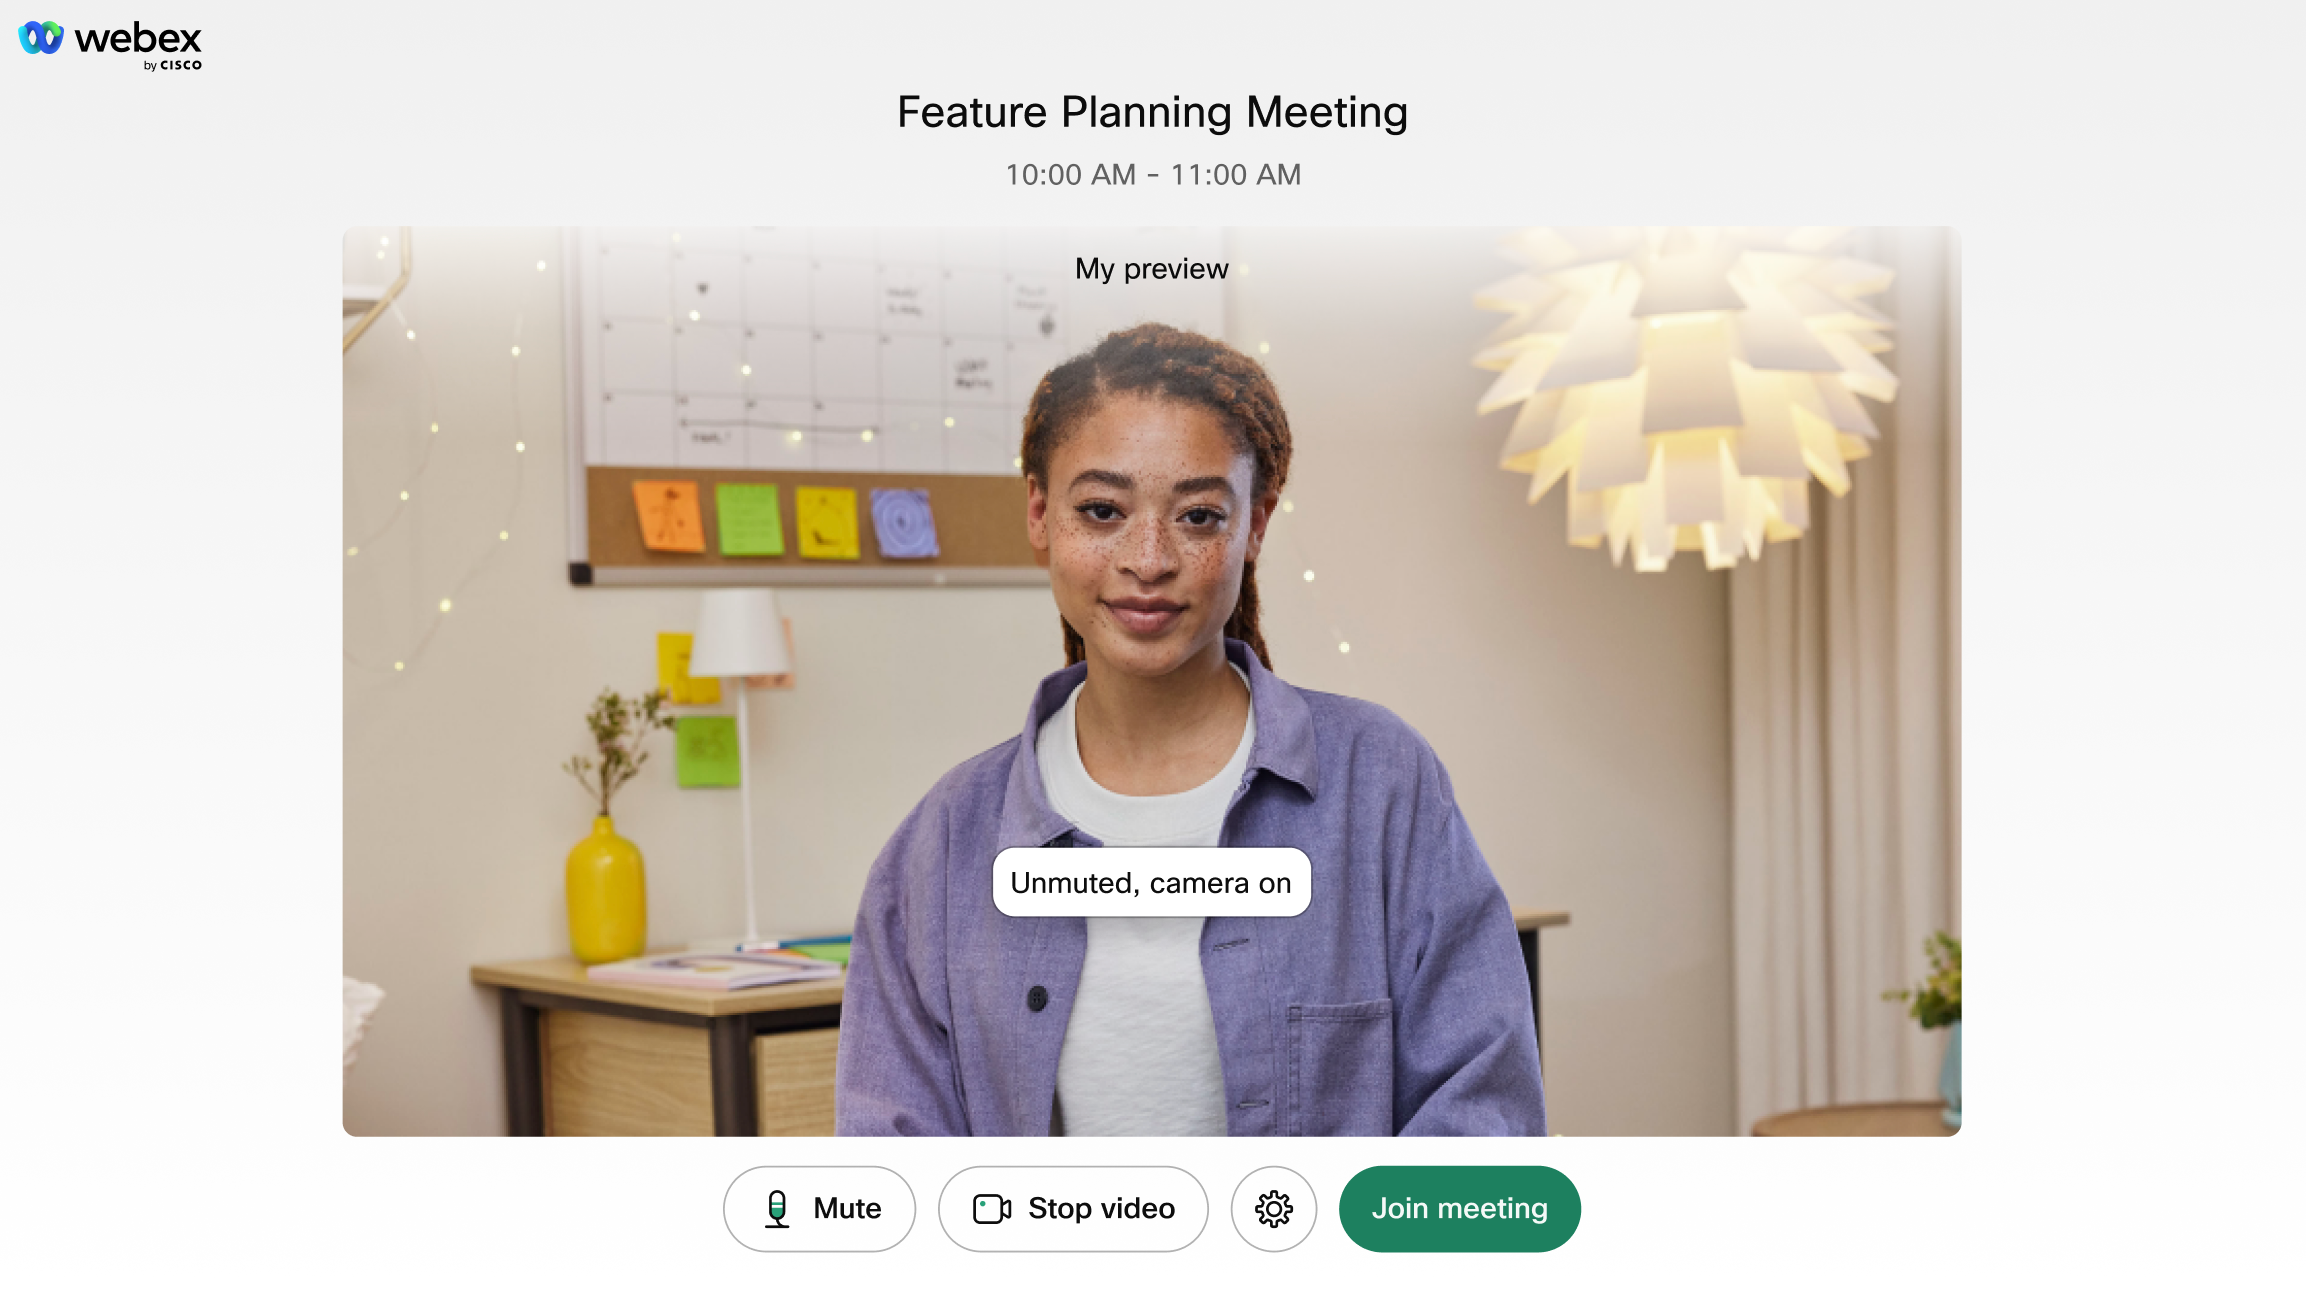This screenshot has height=1292, width=2306.
Task: Open settings with the gear icon
Action: click(x=1273, y=1208)
